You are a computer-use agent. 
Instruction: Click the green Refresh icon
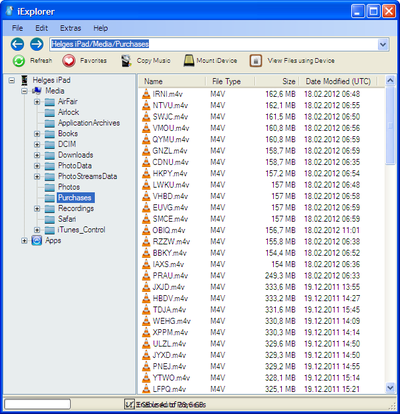coord(19,61)
